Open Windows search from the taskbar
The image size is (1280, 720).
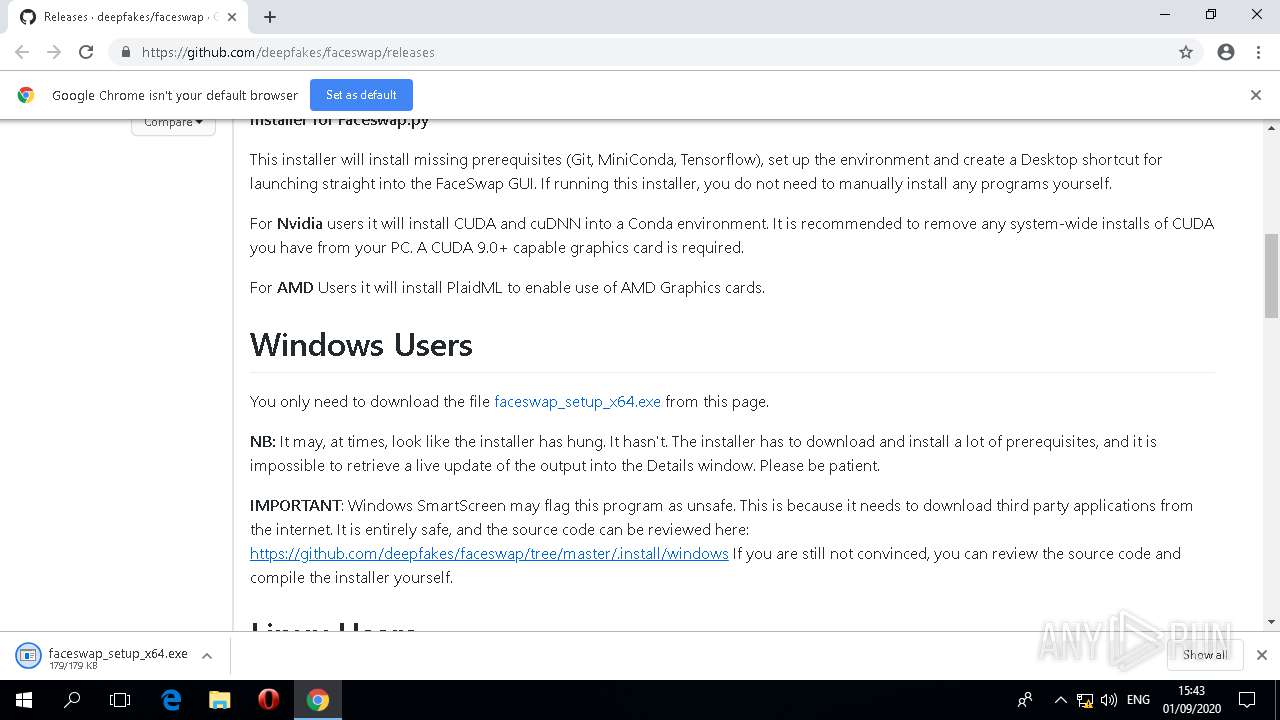point(72,700)
